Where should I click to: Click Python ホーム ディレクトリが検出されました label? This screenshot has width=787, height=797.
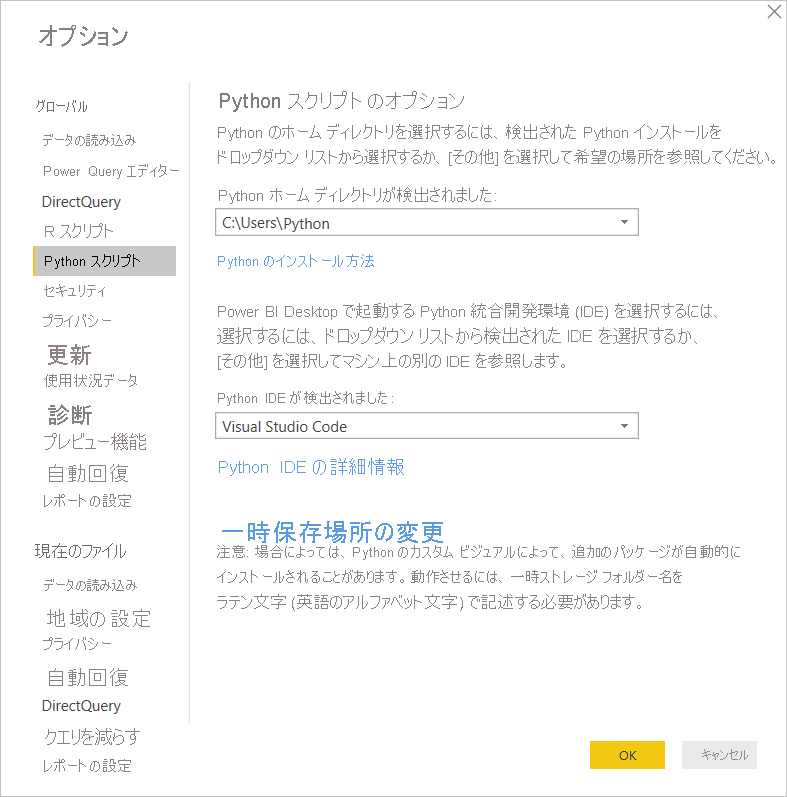(357, 195)
